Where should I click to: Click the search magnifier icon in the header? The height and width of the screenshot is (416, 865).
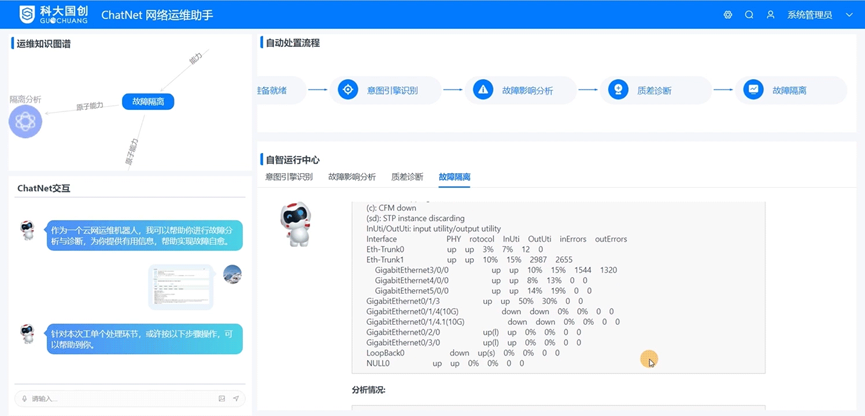pyautogui.click(x=749, y=15)
